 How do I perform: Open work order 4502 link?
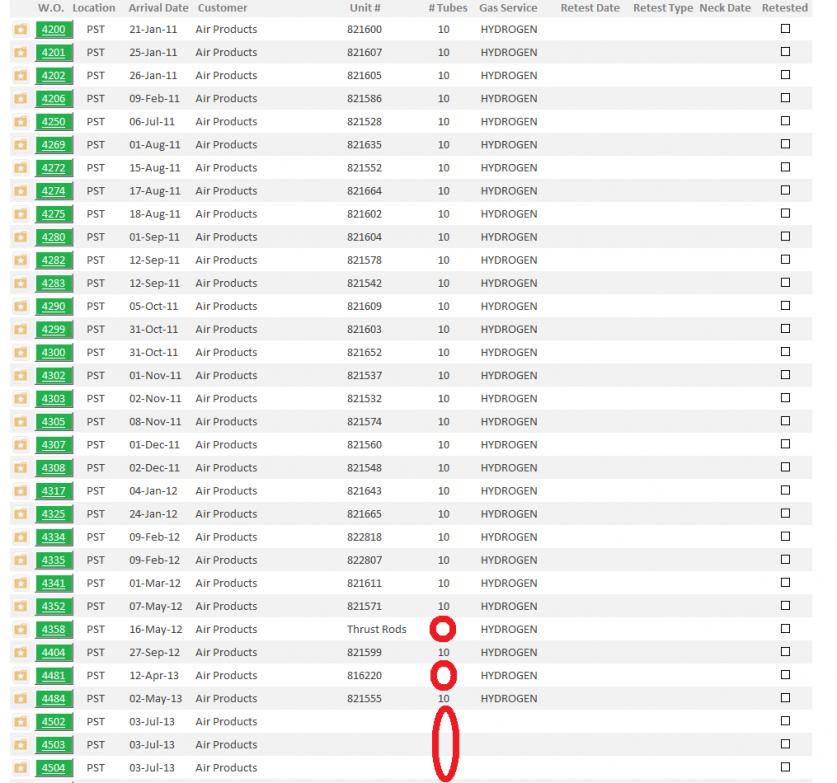(x=54, y=722)
